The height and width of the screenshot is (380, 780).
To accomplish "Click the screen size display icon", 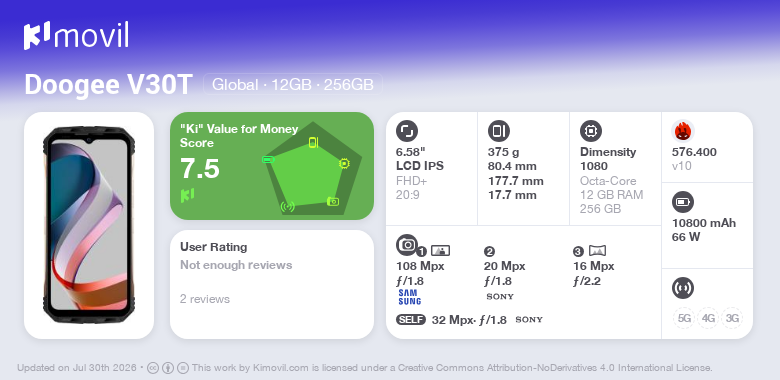I will tap(406, 131).
